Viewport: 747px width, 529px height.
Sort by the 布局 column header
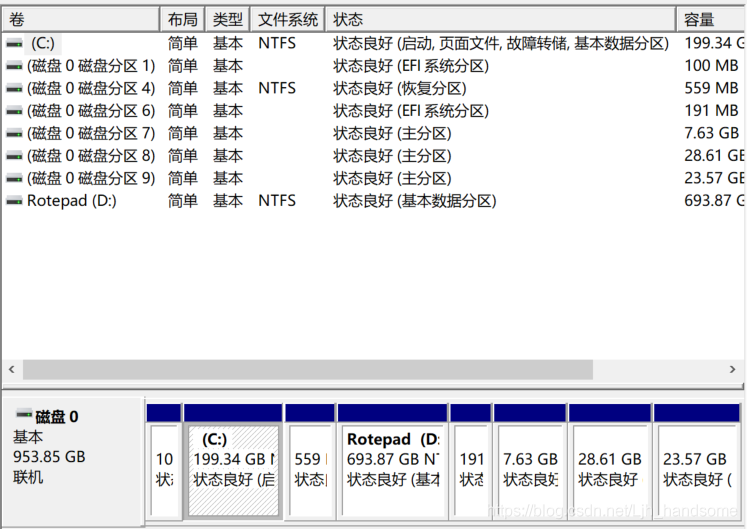(x=183, y=20)
